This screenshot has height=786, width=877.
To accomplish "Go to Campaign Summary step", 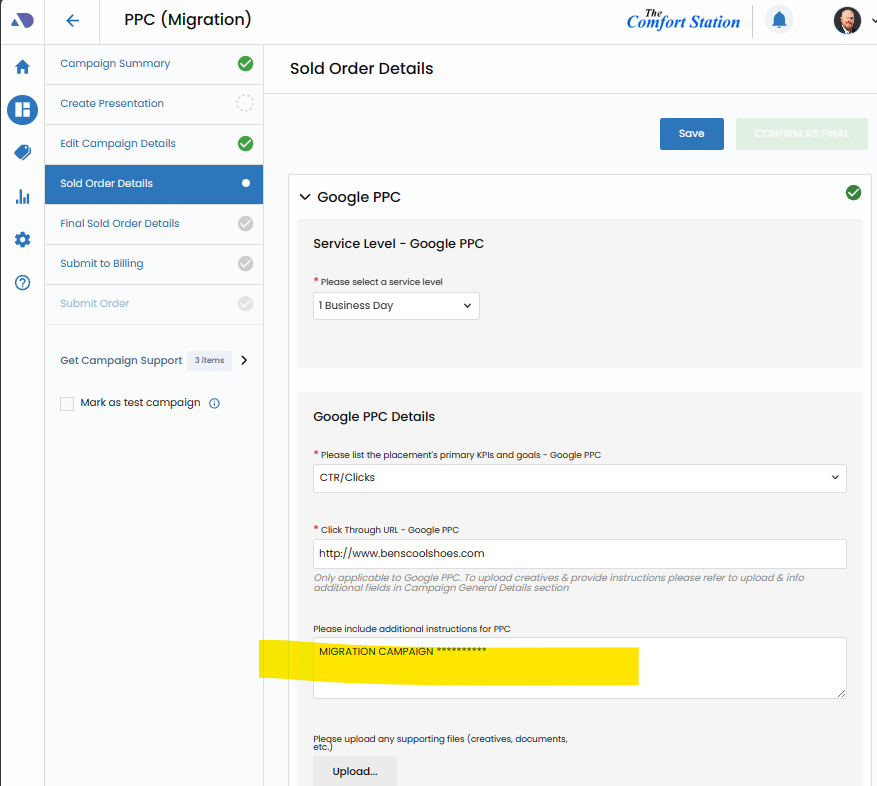I will [x=115, y=64].
